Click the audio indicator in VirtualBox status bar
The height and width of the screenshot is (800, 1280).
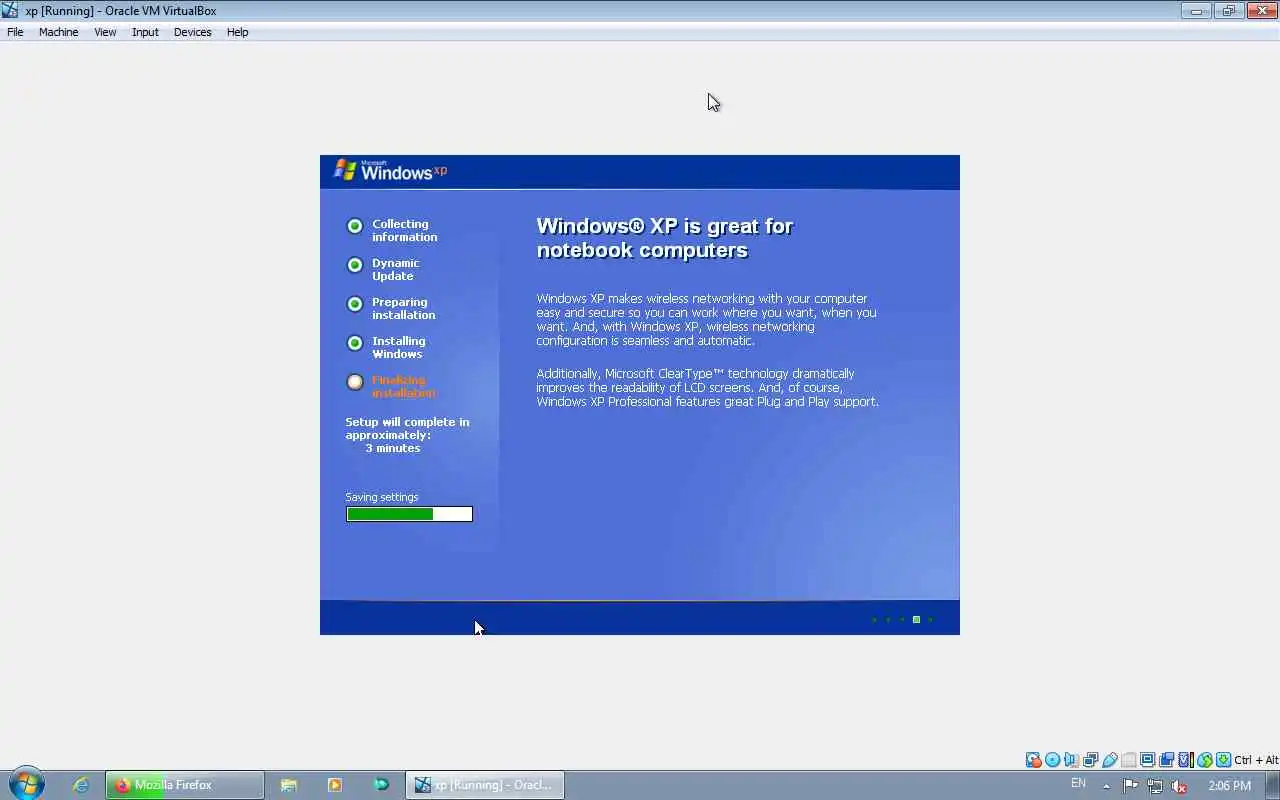point(1071,760)
